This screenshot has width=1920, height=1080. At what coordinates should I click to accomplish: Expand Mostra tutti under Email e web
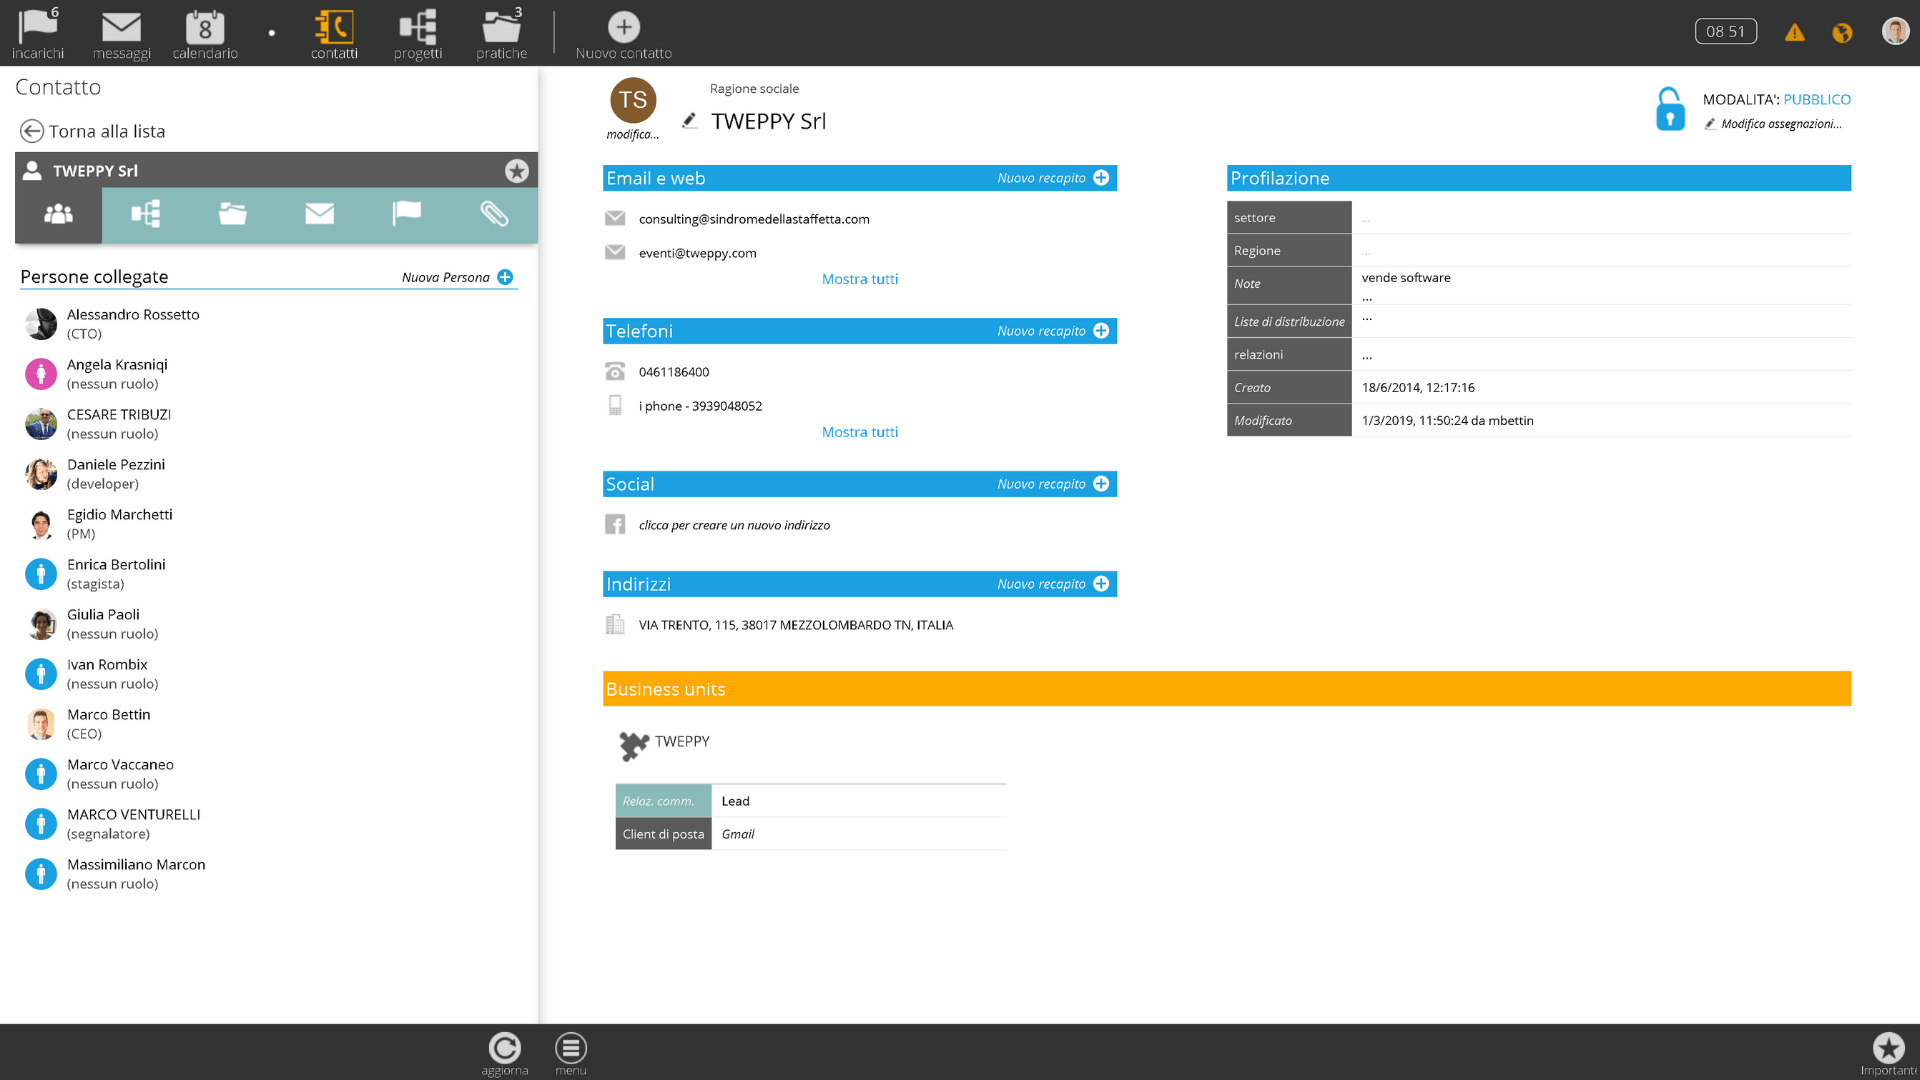click(860, 279)
